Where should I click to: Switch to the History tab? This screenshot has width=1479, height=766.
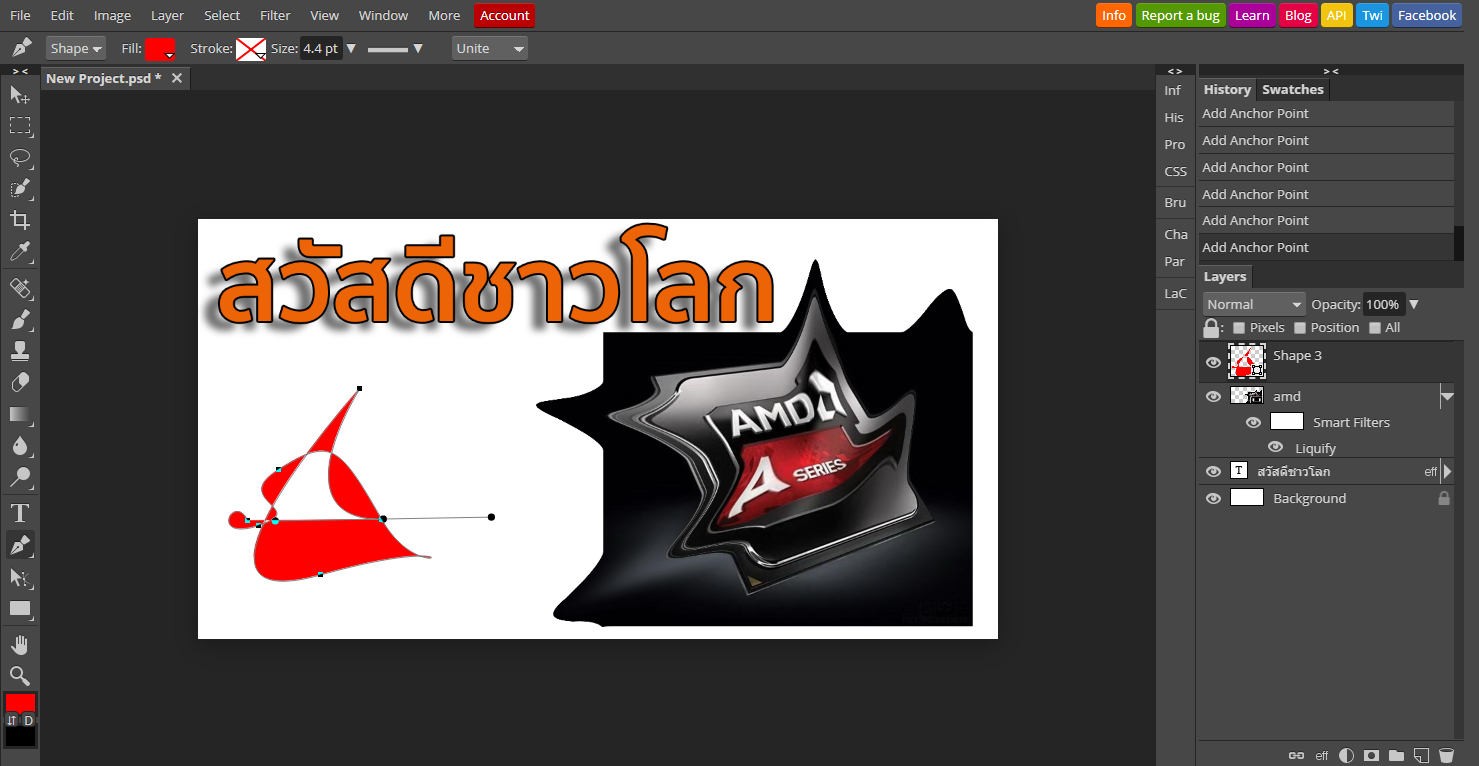[x=1227, y=89]
